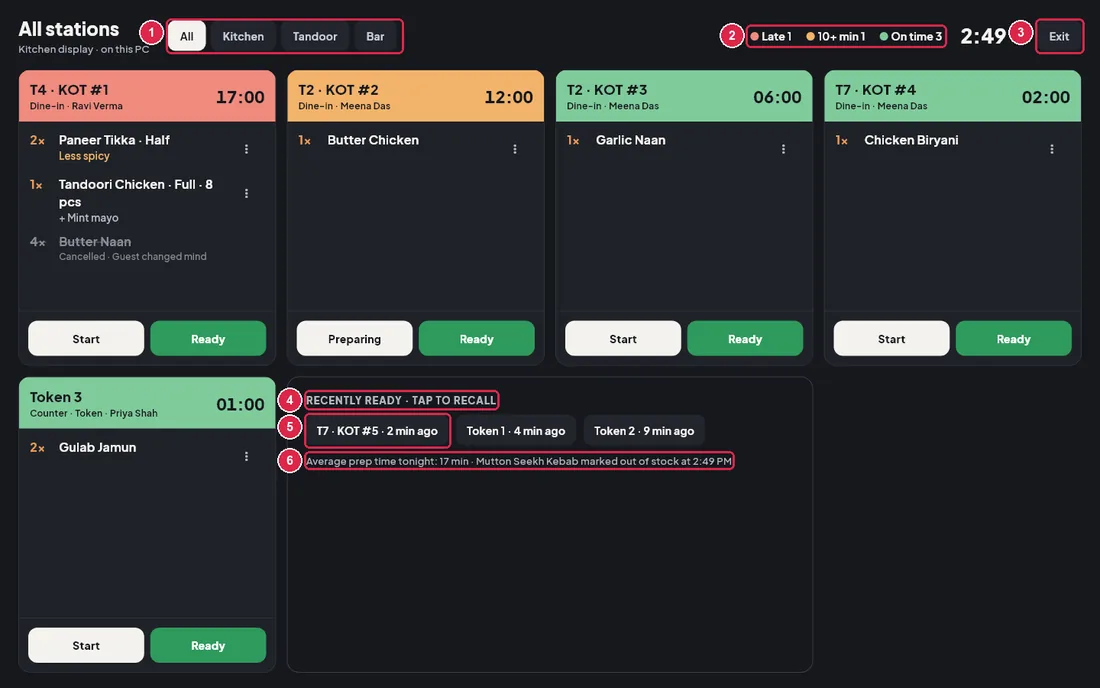The height and width of the screenshot is (688, 1100).
Task: Mark T2 KOT #2 as Ready
Action: [477, 339]
